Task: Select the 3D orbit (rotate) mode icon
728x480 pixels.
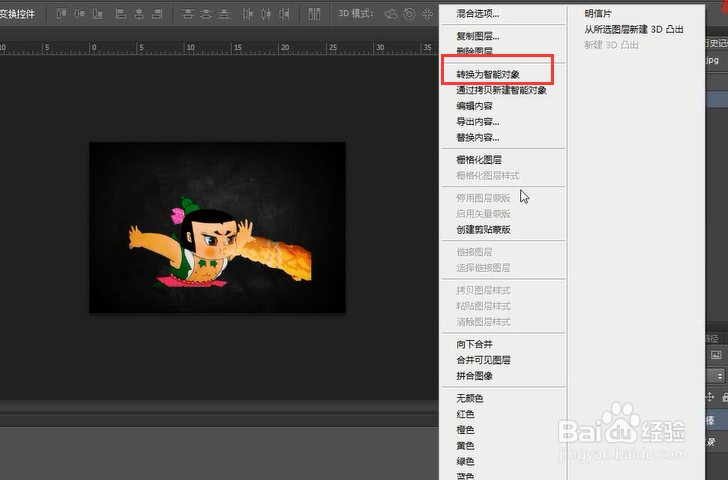Action: (x=391, y=14)
